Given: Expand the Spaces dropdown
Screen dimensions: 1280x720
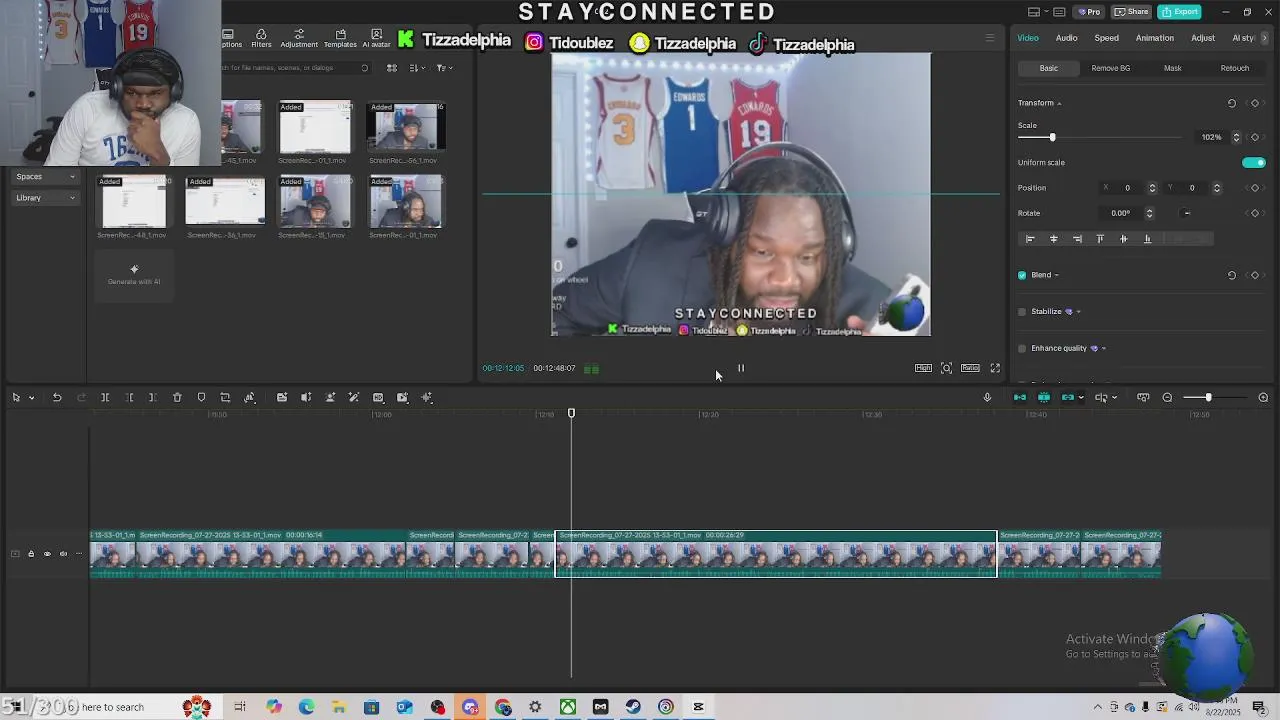Looking at the screenshot, I should (46, 177).
